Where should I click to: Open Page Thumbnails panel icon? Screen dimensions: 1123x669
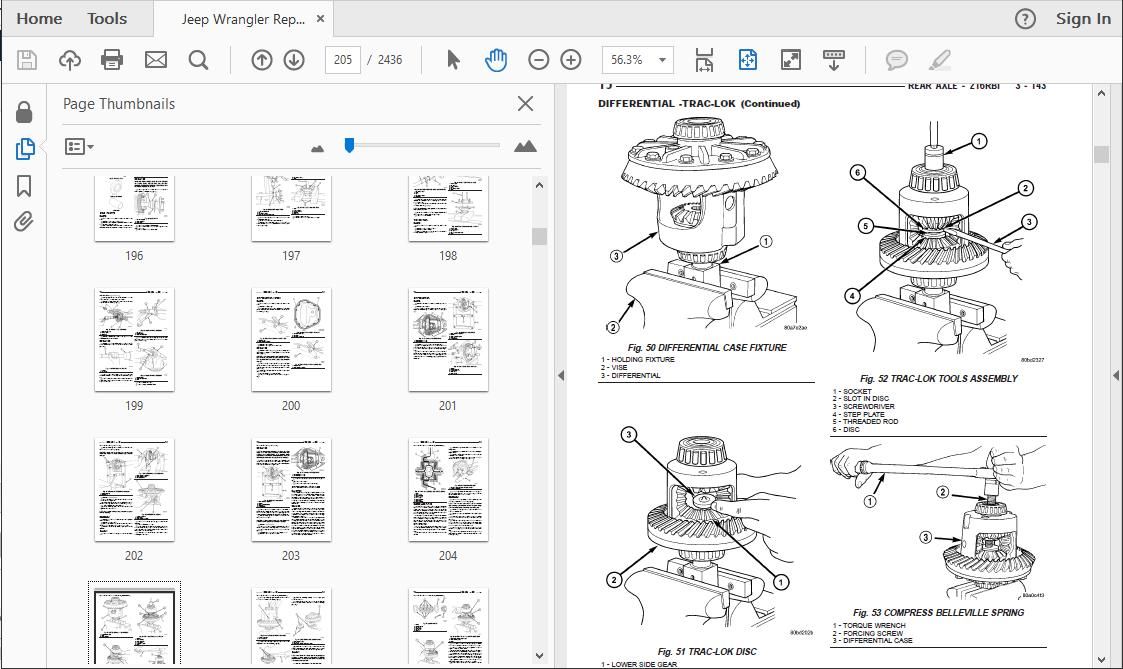(24, 148)
